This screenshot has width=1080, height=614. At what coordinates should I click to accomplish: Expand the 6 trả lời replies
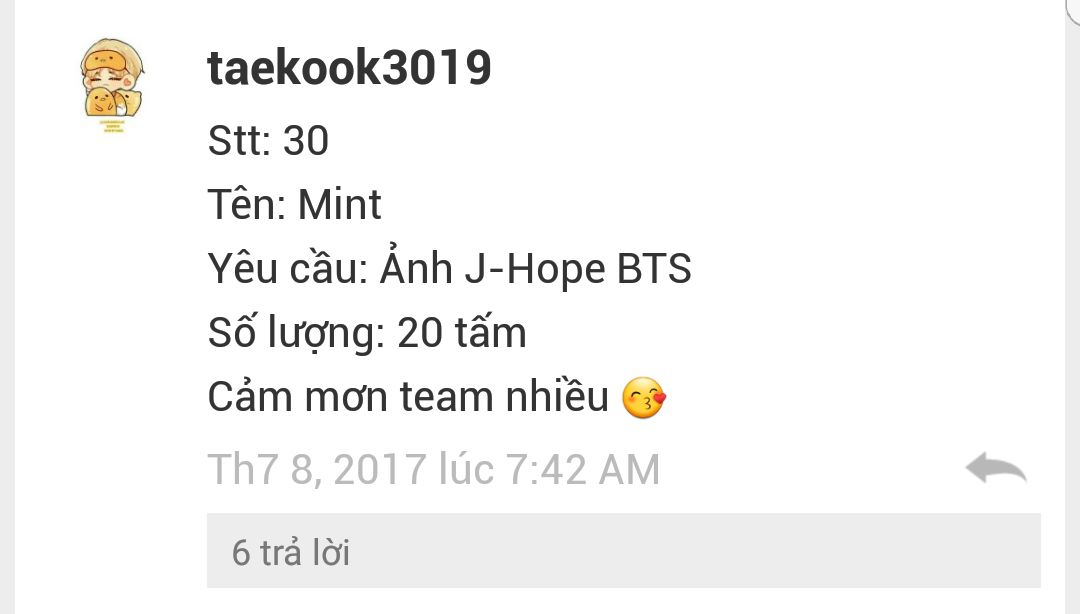click(623, 551)
